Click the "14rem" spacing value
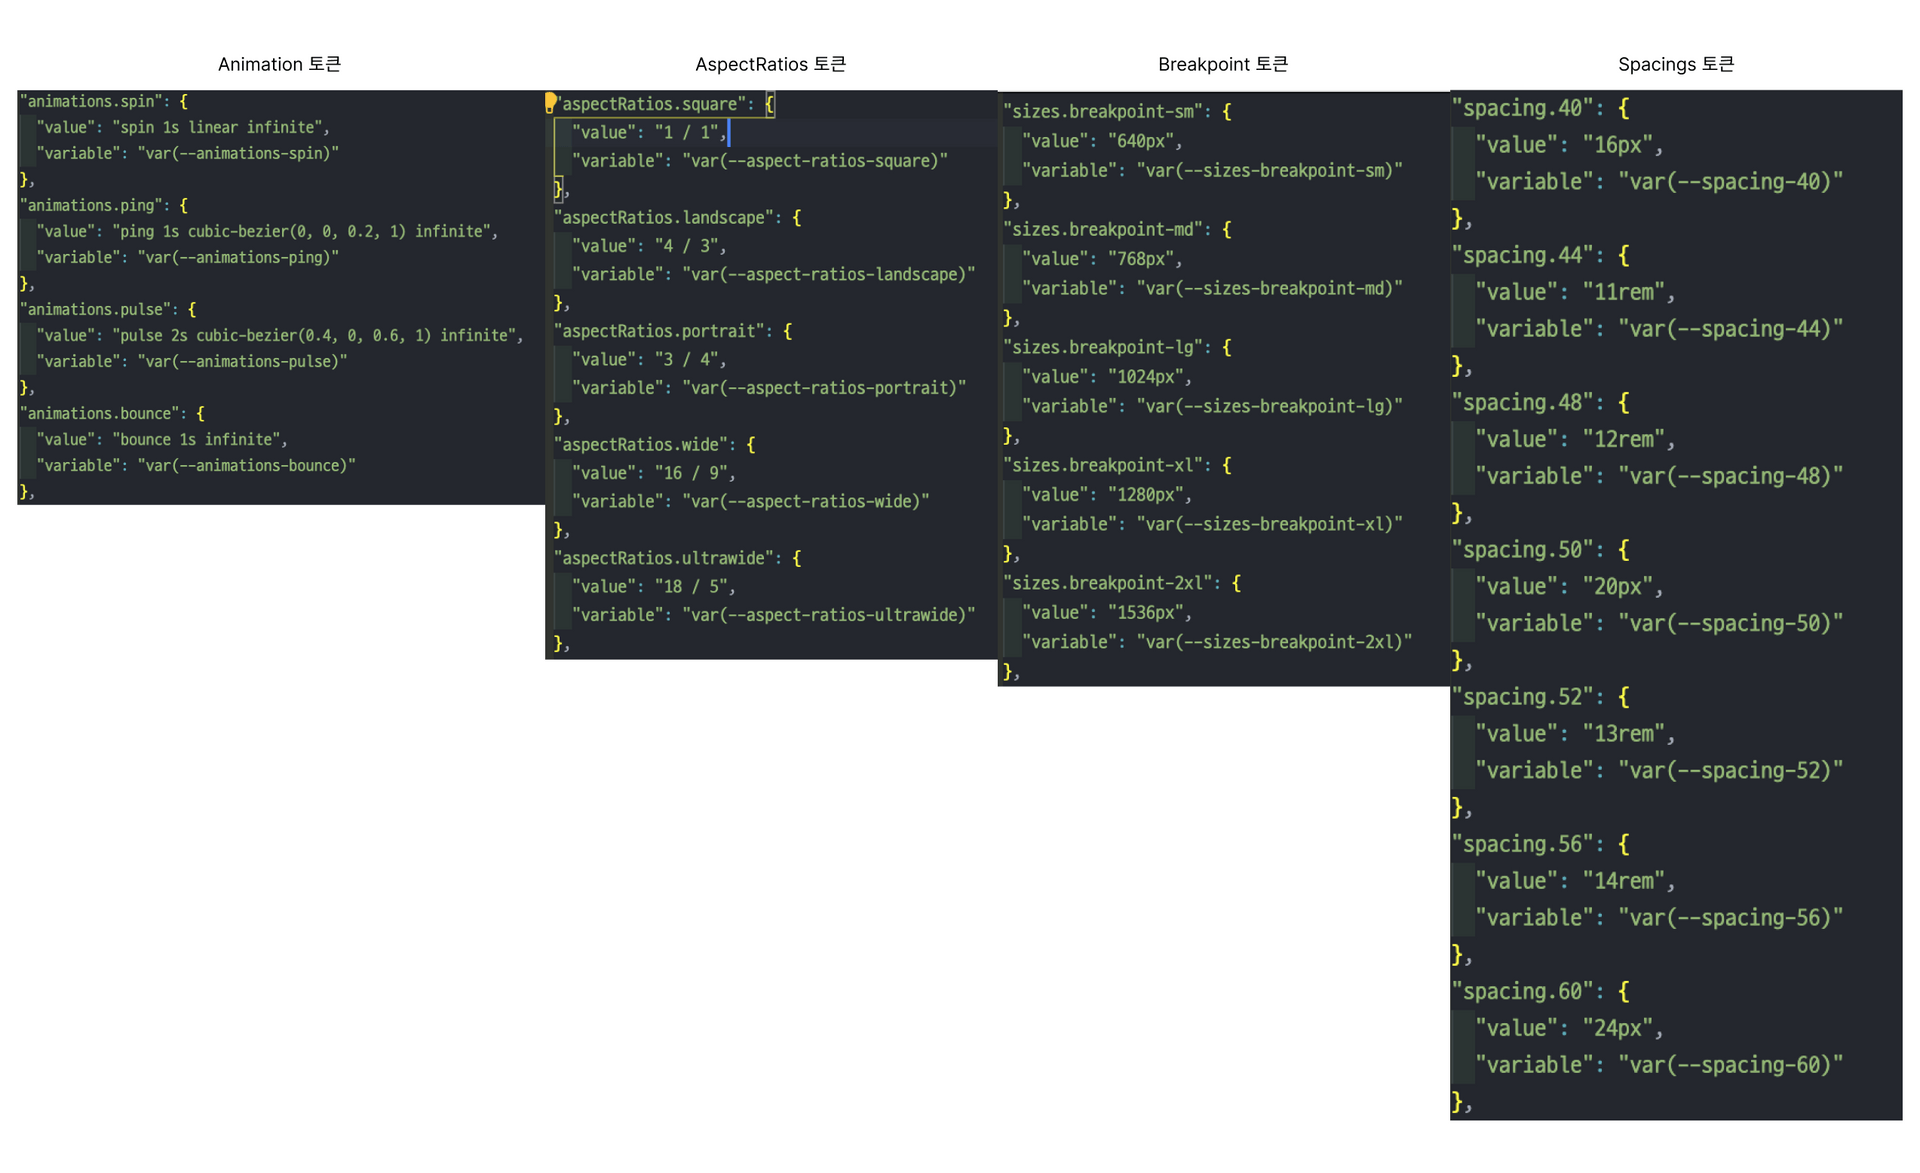 point(1624,882)
